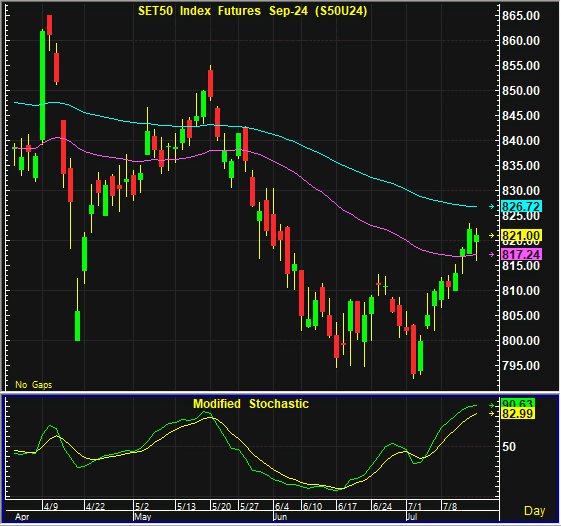Select the 6/17 date marker

(347, 506)
